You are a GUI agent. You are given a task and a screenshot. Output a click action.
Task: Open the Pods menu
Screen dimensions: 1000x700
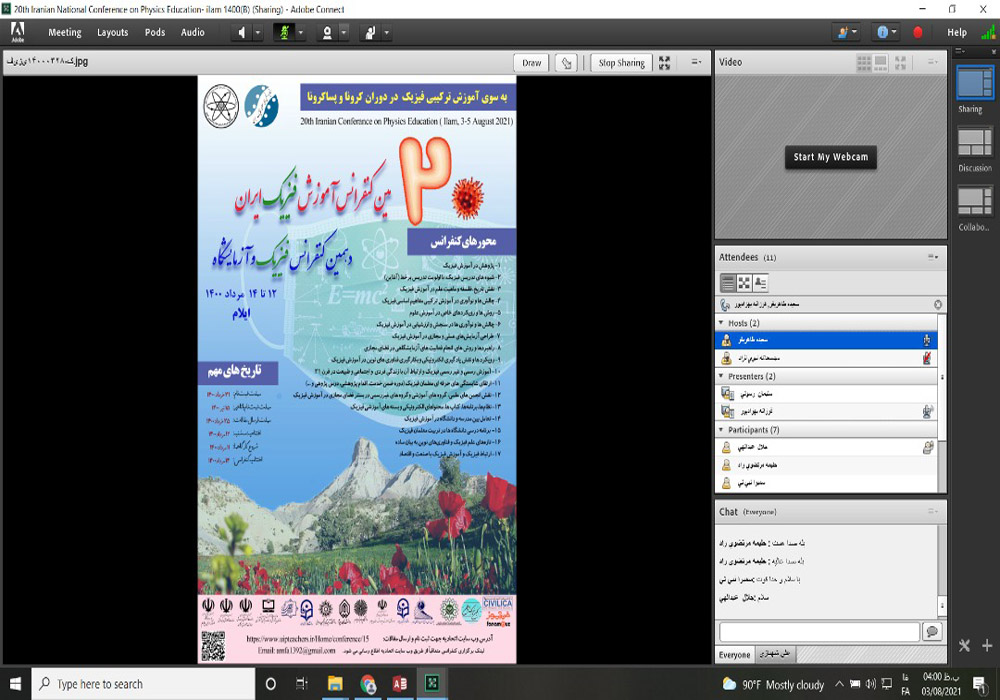[155, 32]
